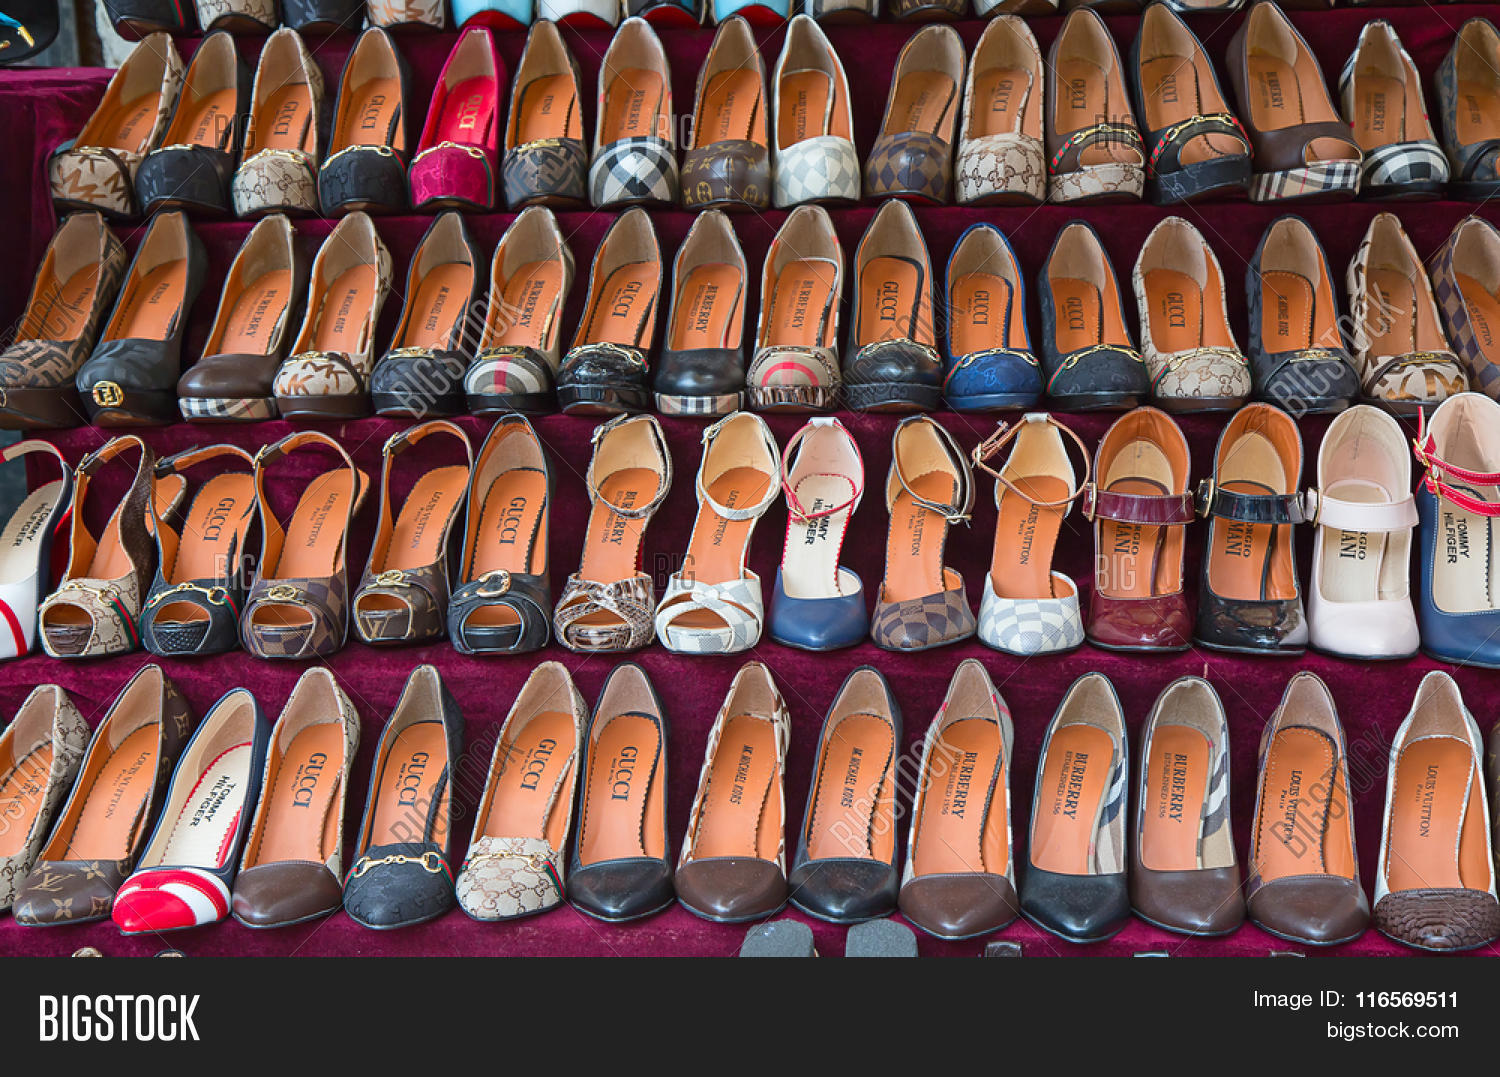
Task: Select the beige monogram Gucci pump in bottom row
Action: (520, 800)
